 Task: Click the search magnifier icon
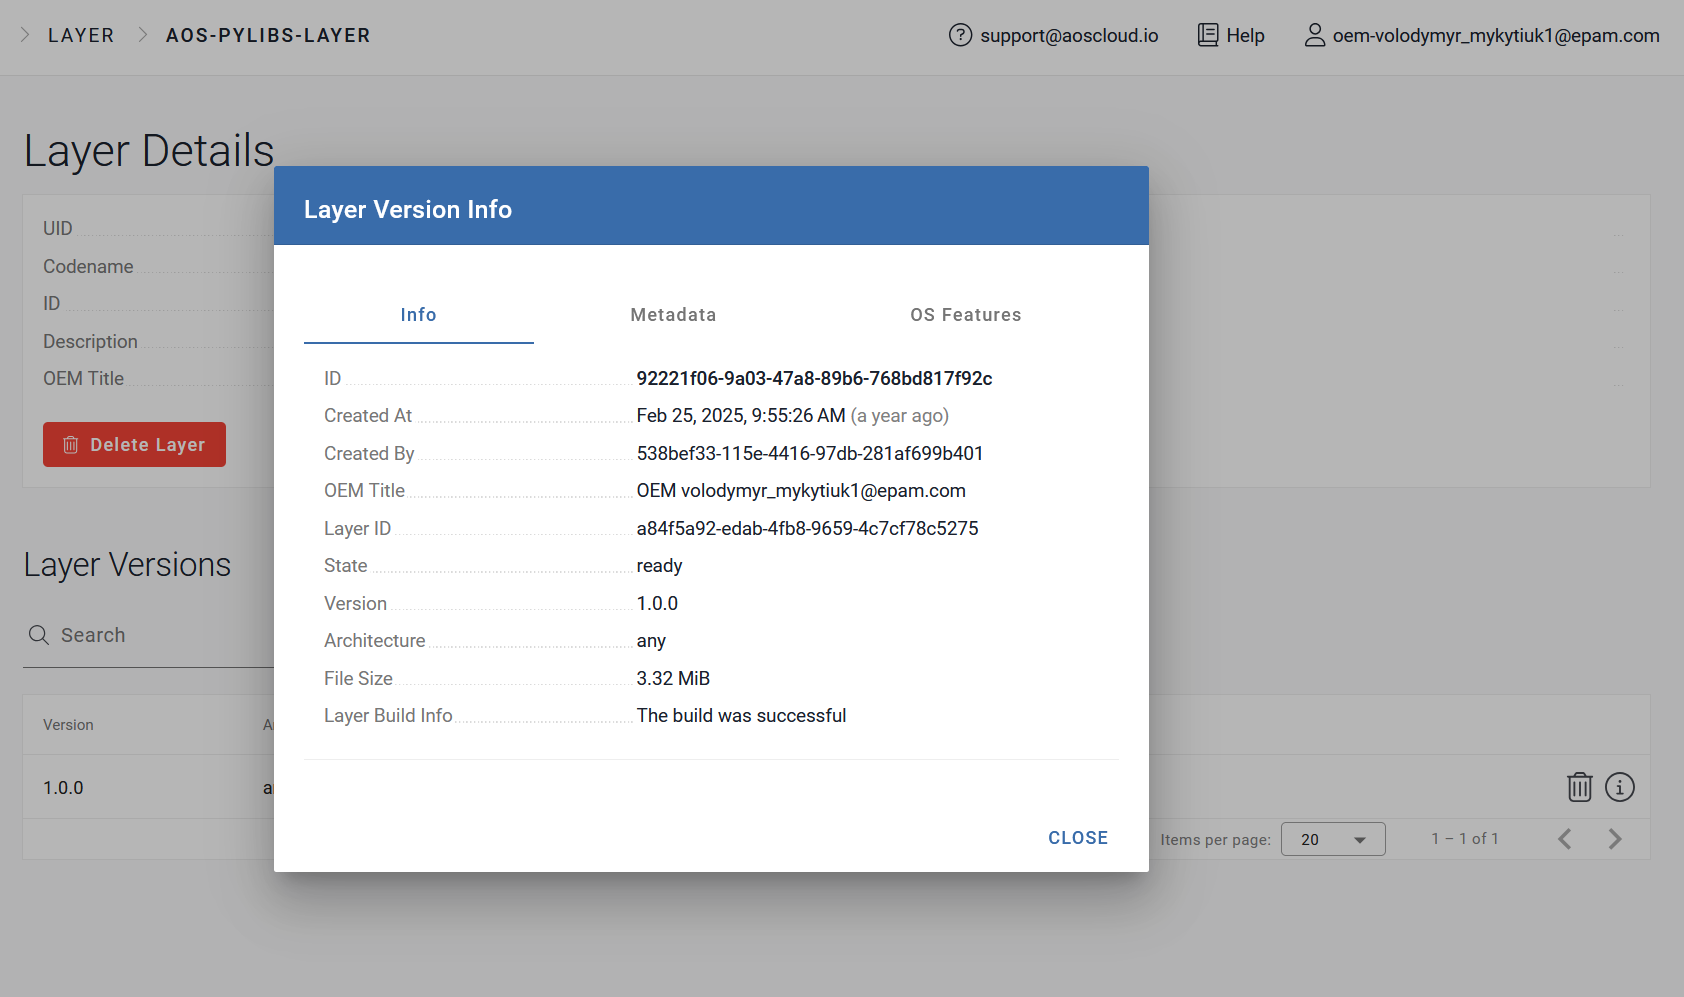[39, 635]
